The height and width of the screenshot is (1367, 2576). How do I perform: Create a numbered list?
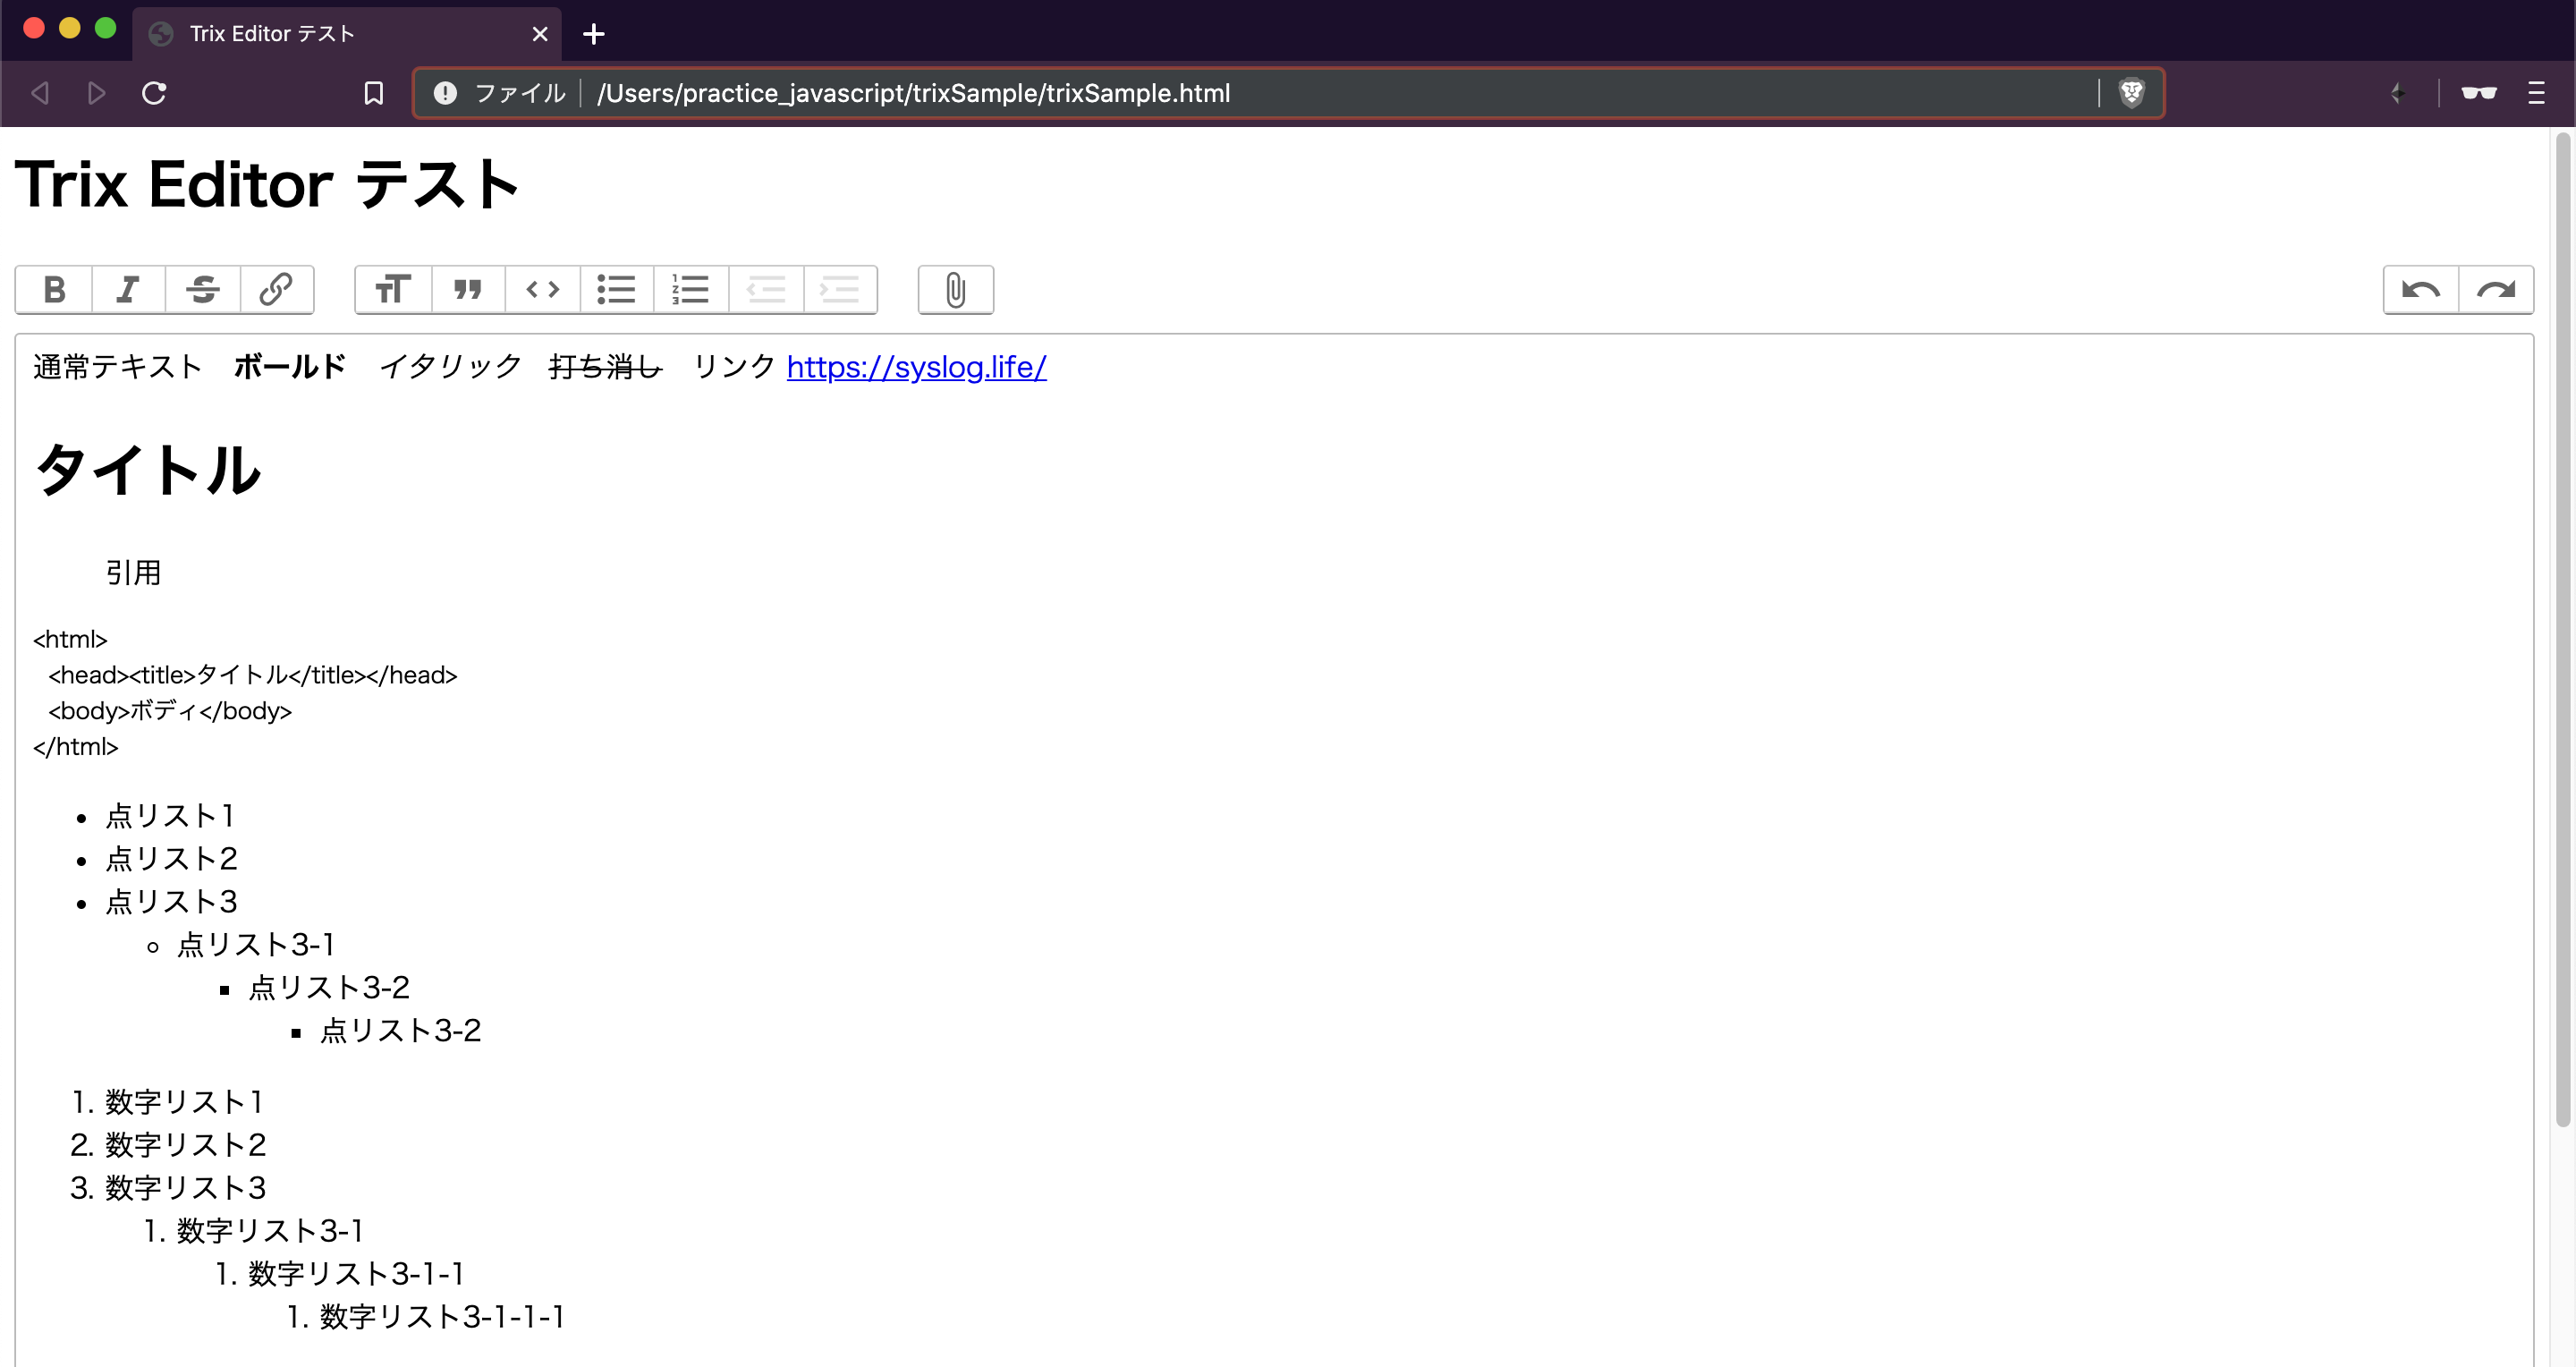691,290
